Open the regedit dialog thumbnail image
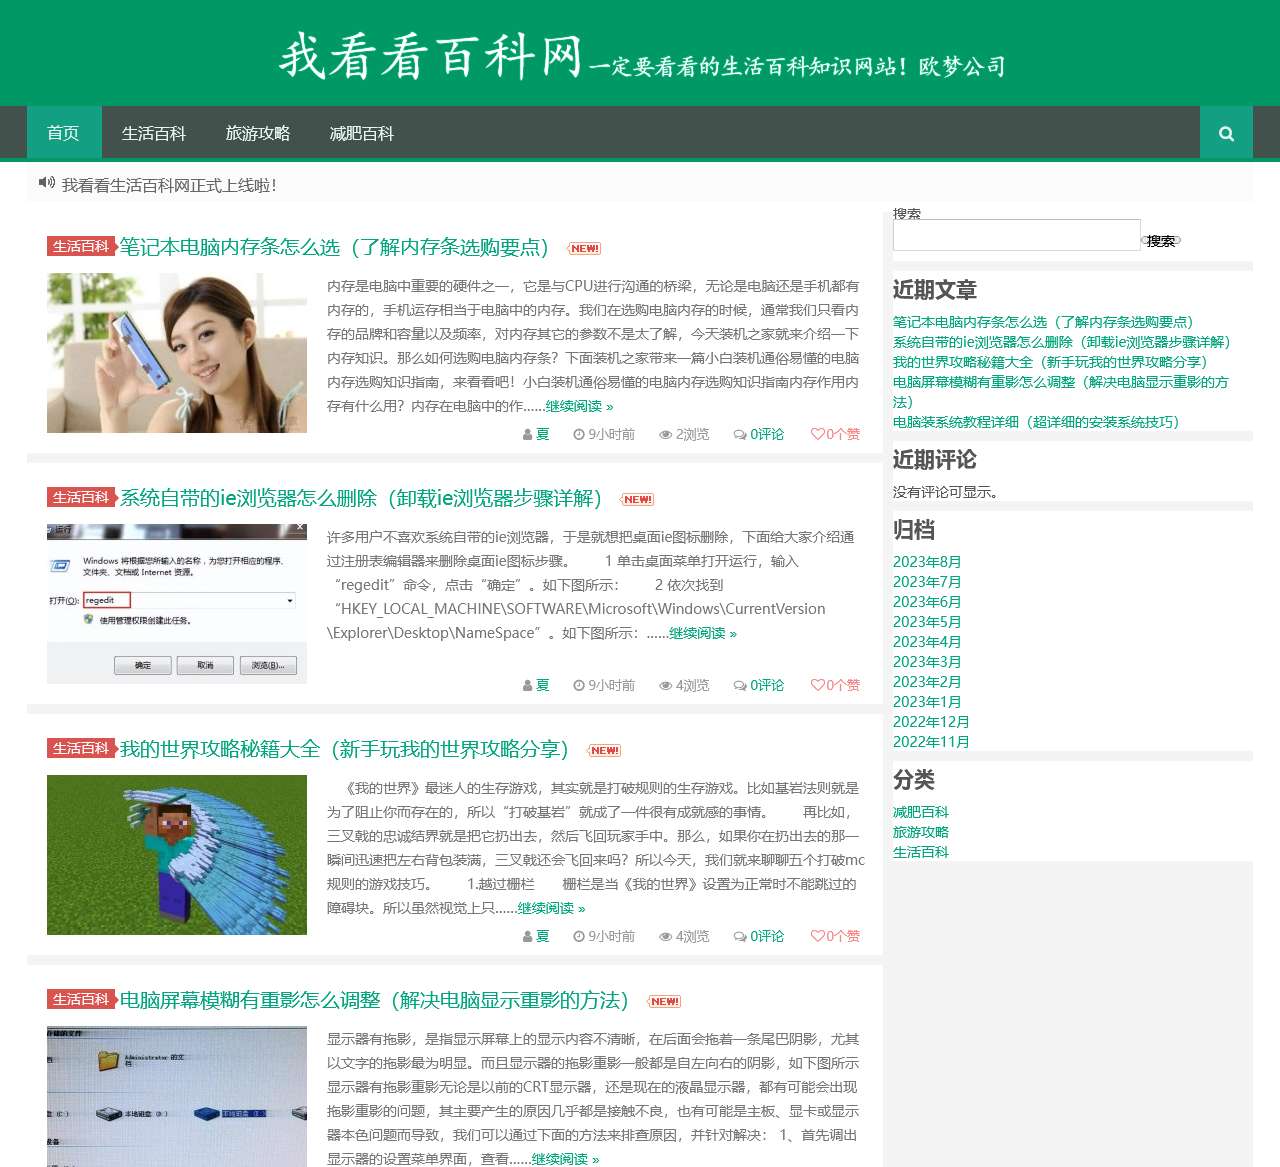The image size is (1280, 1167). (x=177, y=604)
